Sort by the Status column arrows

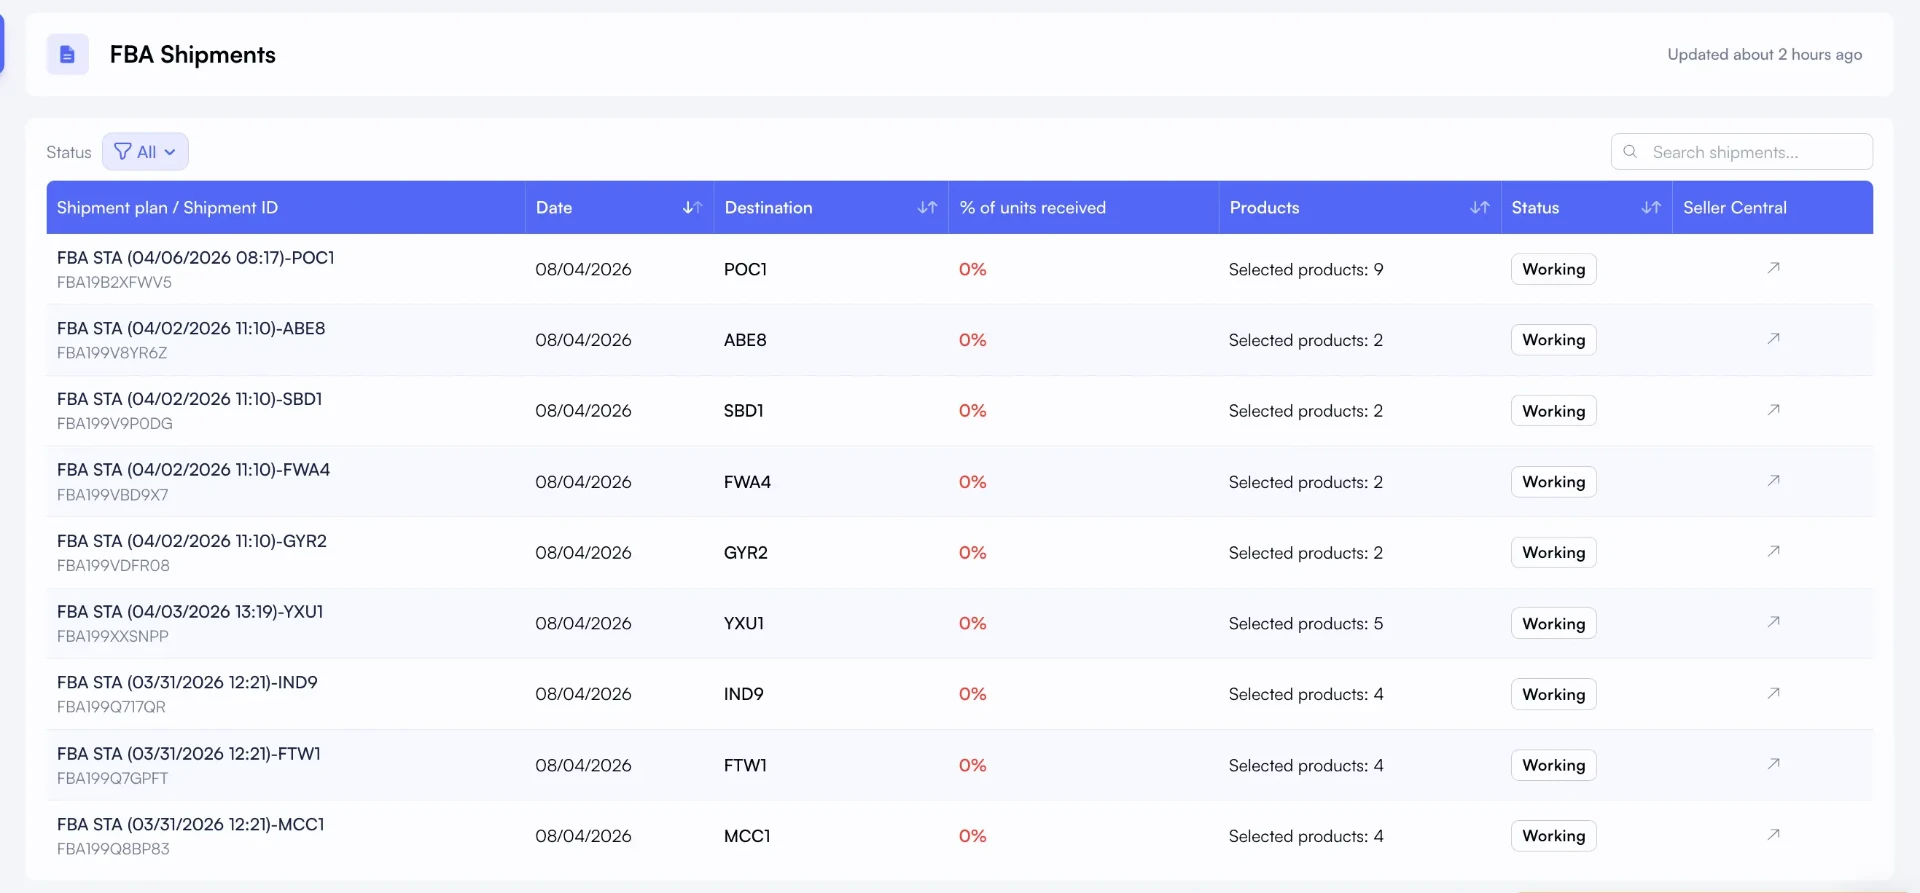pyautogui.click(x=1651, y=208)
